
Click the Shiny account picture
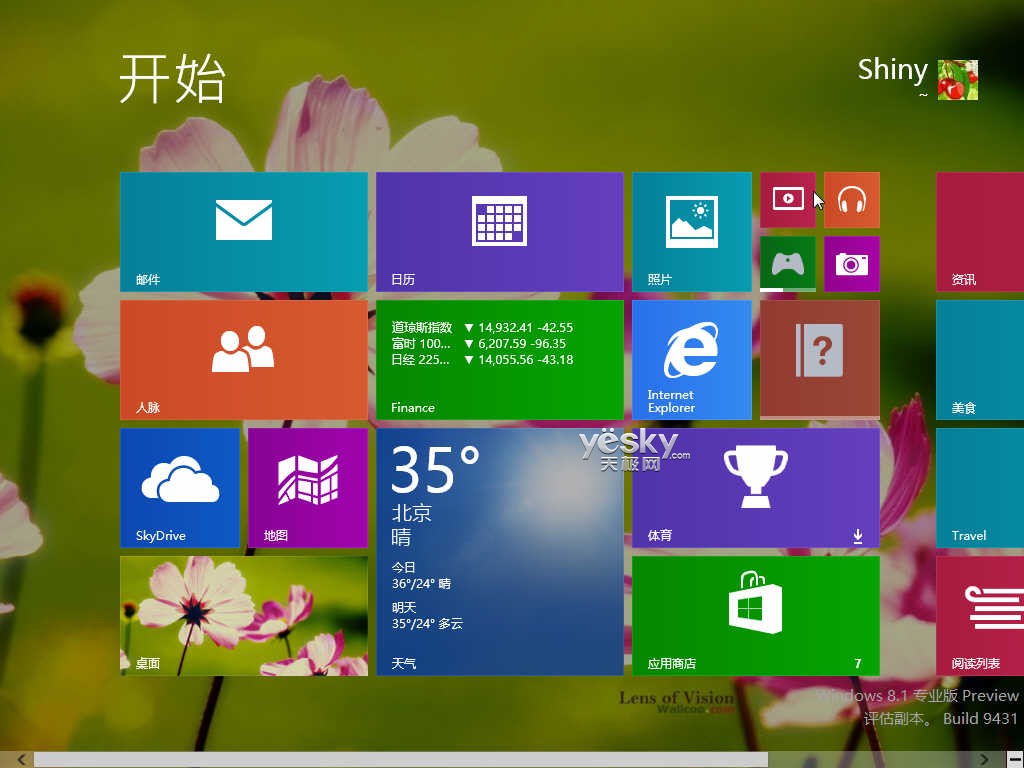click(x=957, y=80)
